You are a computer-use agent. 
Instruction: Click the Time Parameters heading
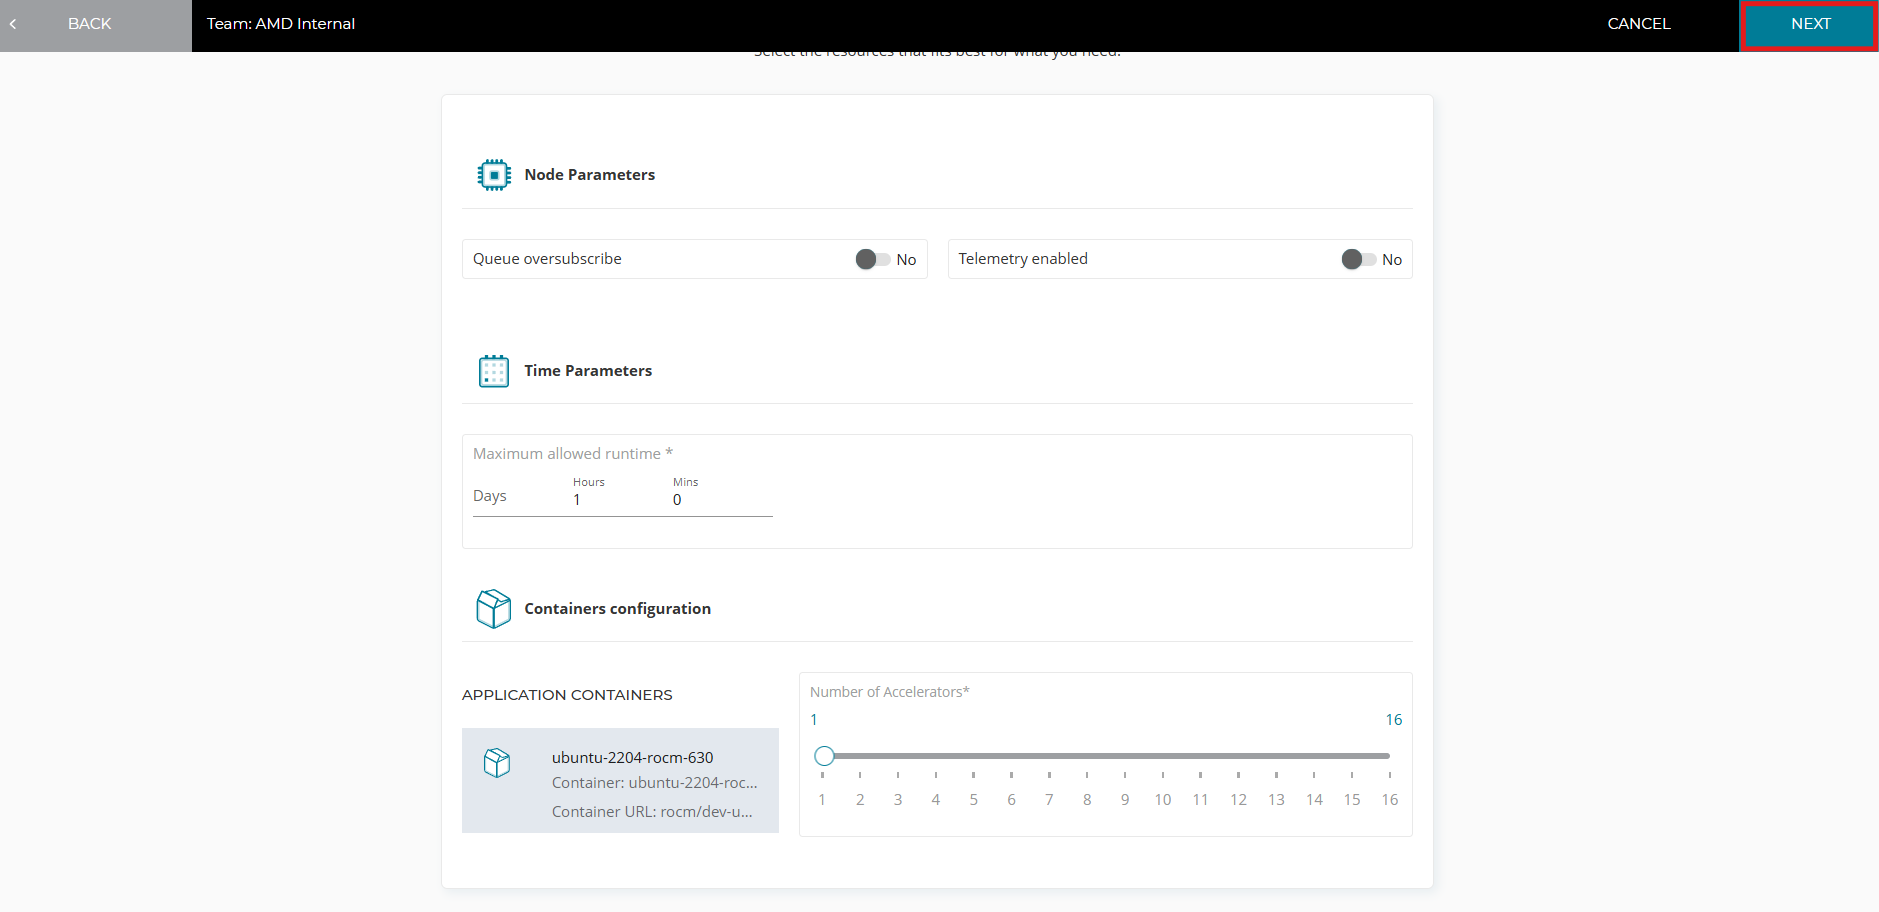(588, 371)
